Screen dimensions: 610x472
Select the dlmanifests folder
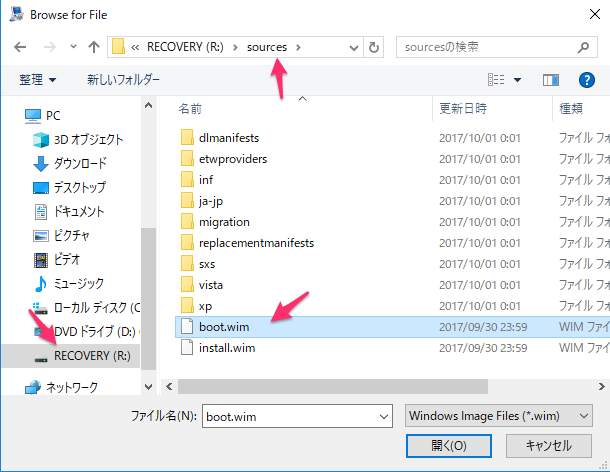click(229, 138)
